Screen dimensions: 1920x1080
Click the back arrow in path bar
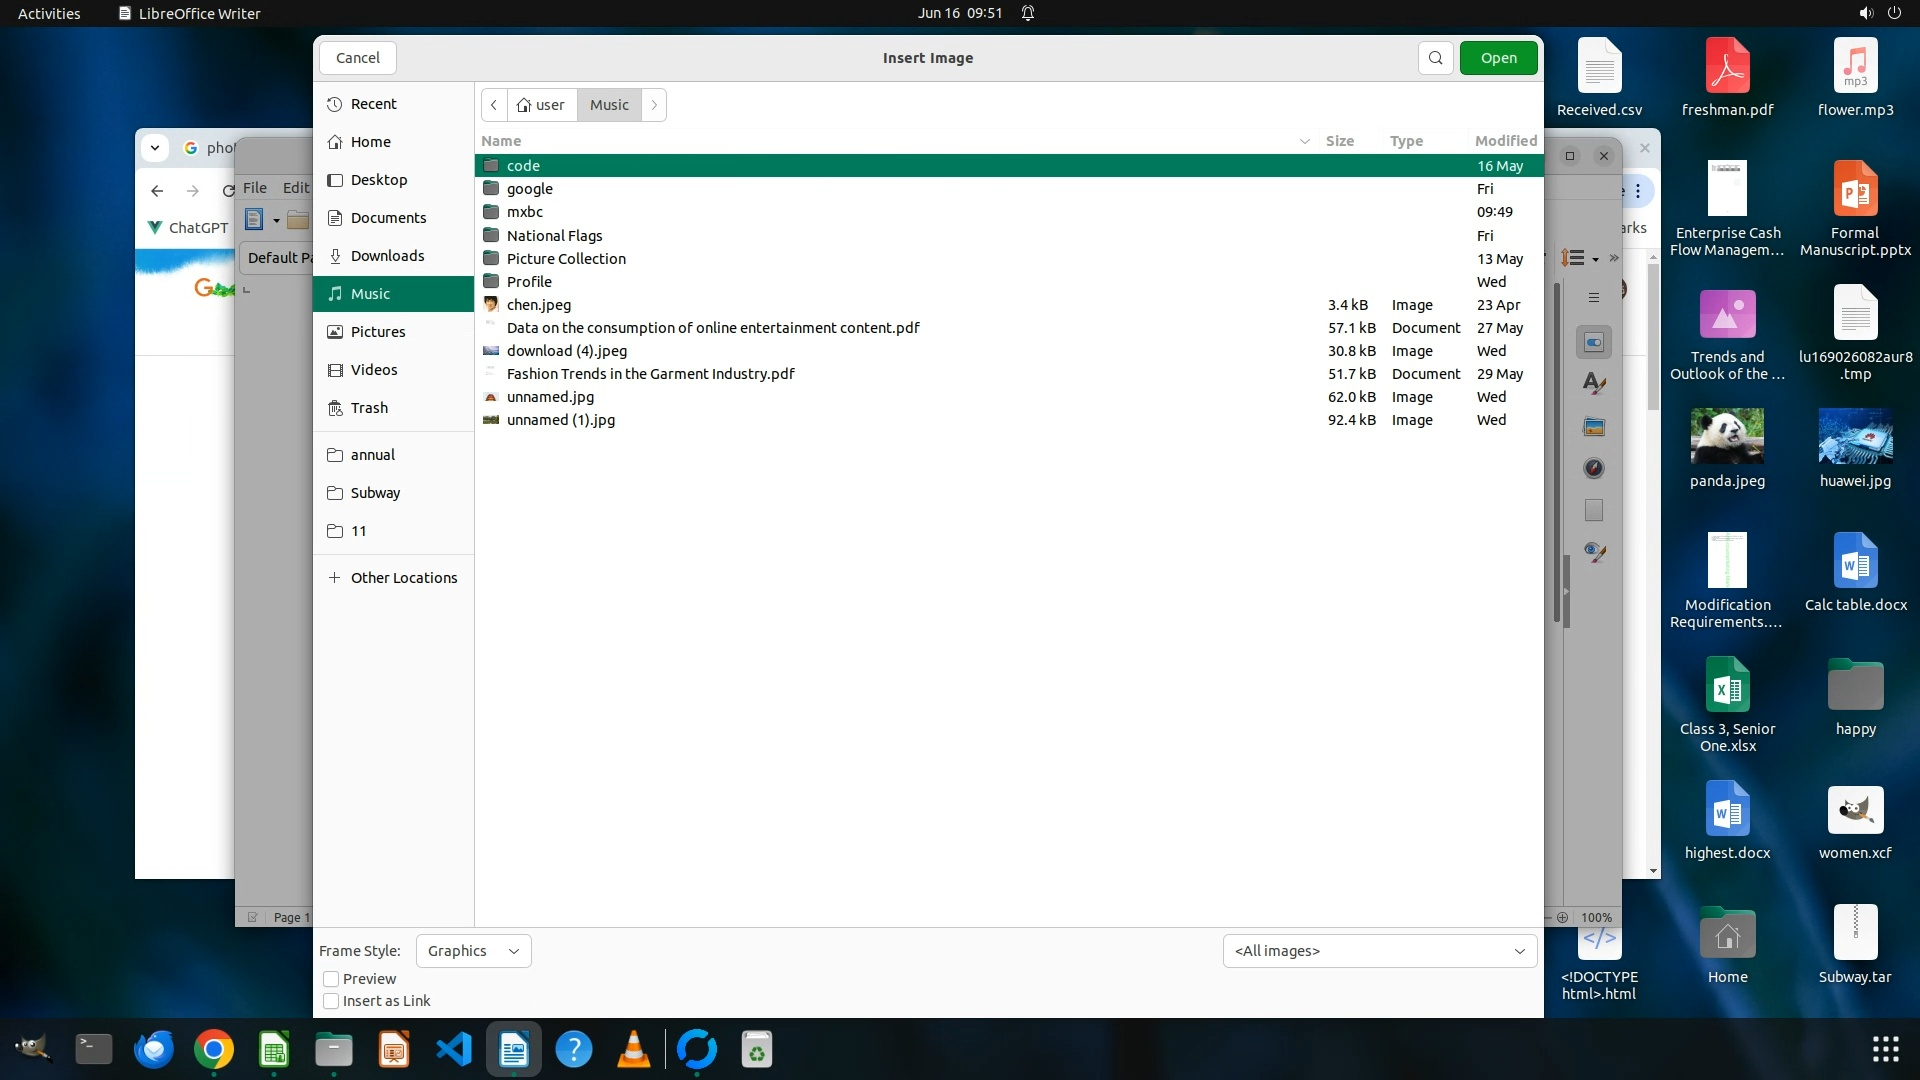[494, 105]
